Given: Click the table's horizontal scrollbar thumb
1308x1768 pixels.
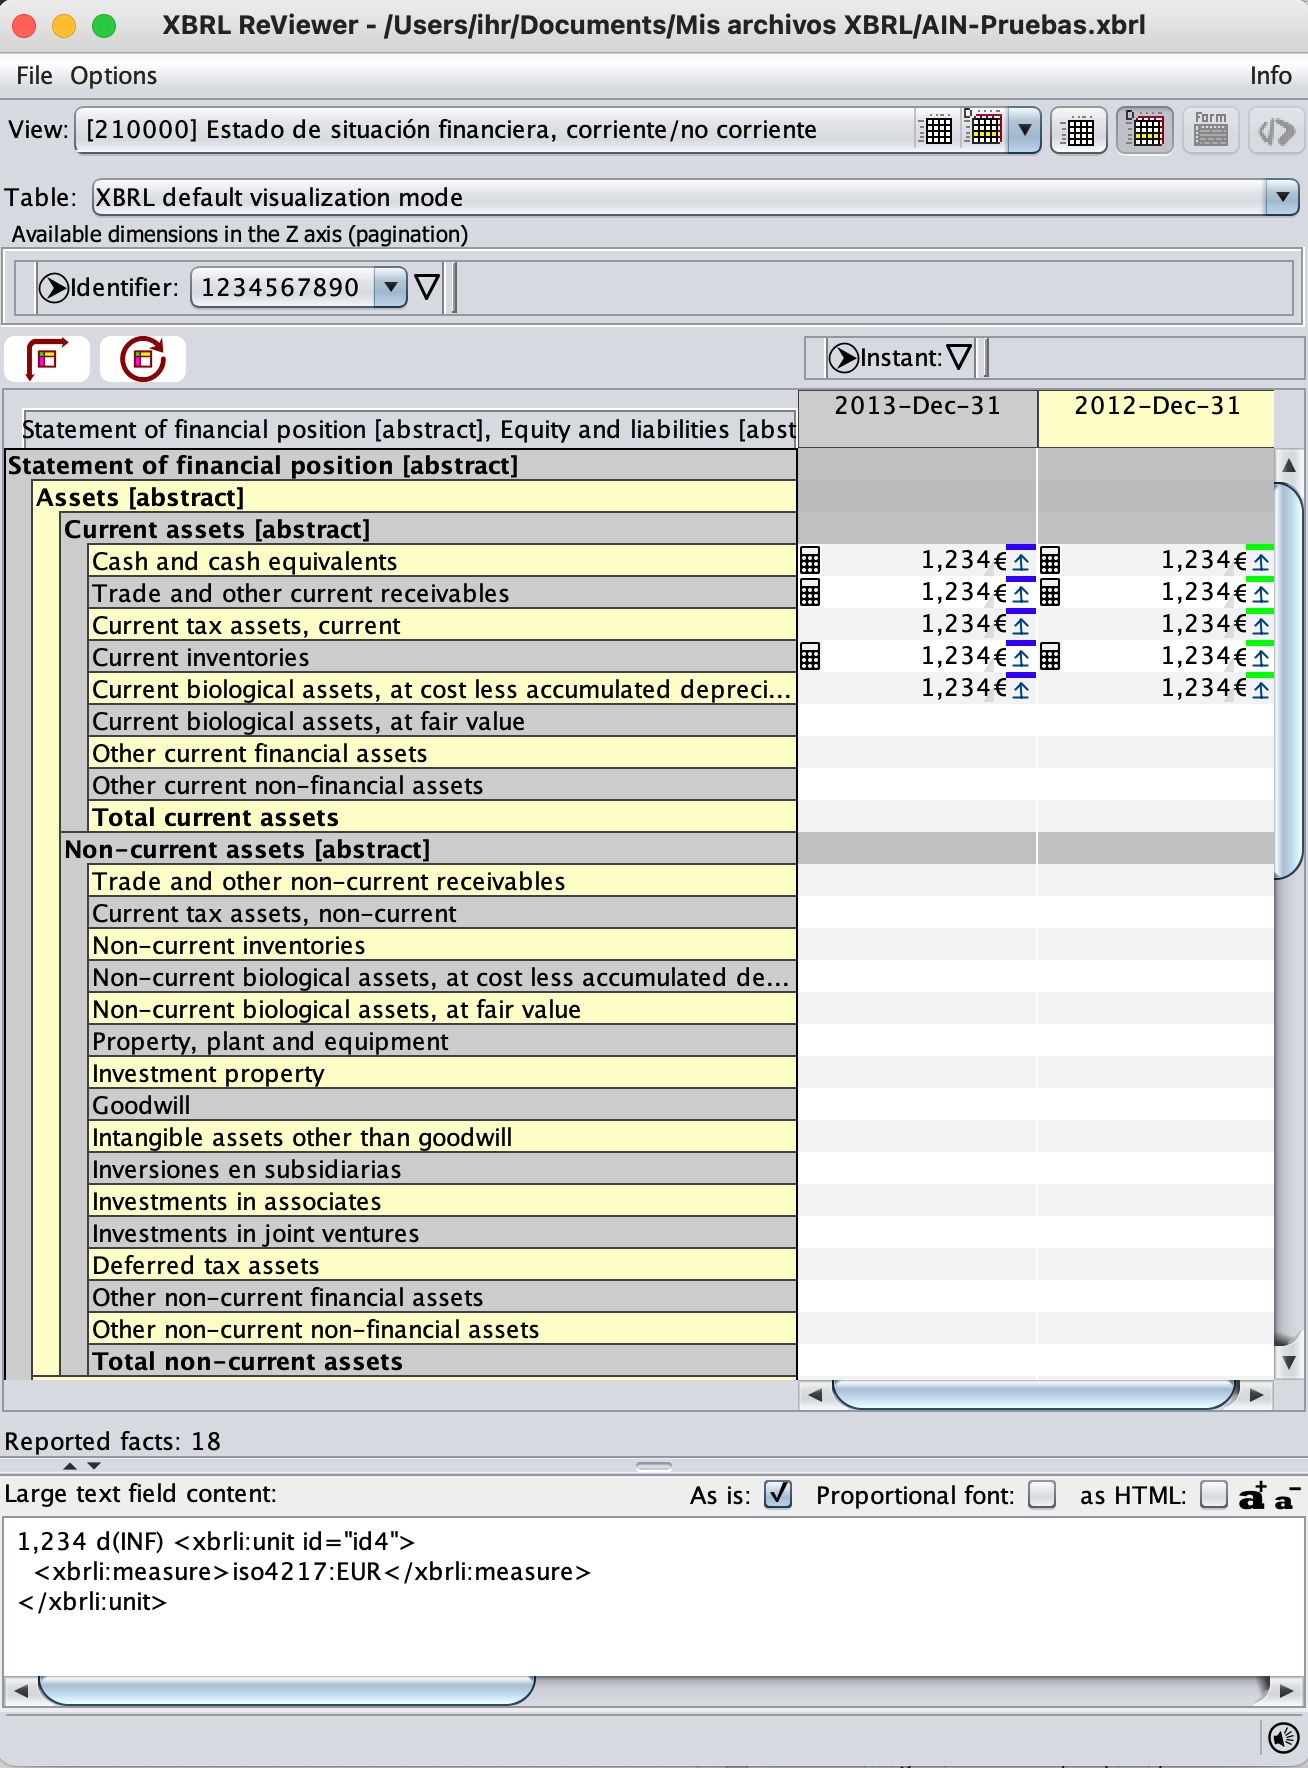Looking at the screenshot, I should [x=1036, y=1394].
